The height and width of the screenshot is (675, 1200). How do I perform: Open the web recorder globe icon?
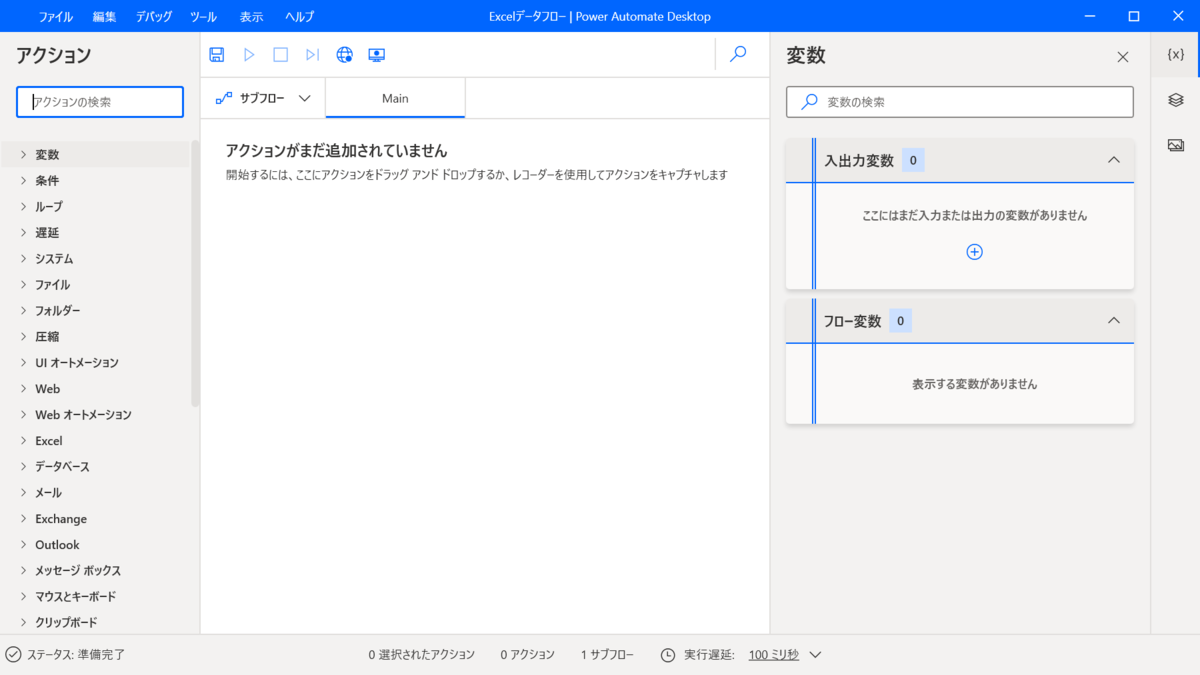(x=345, y=55)
